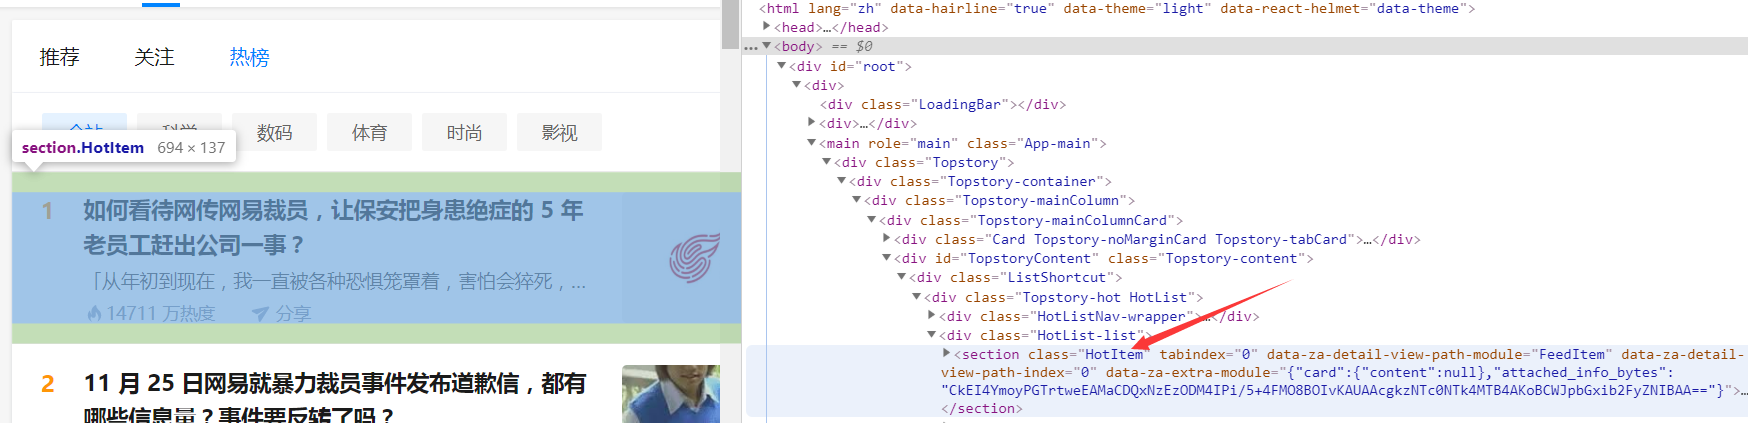Switch to the 推荐 tab
Image resolution: width=1748 pixels, height=423 pixels.
59,57
